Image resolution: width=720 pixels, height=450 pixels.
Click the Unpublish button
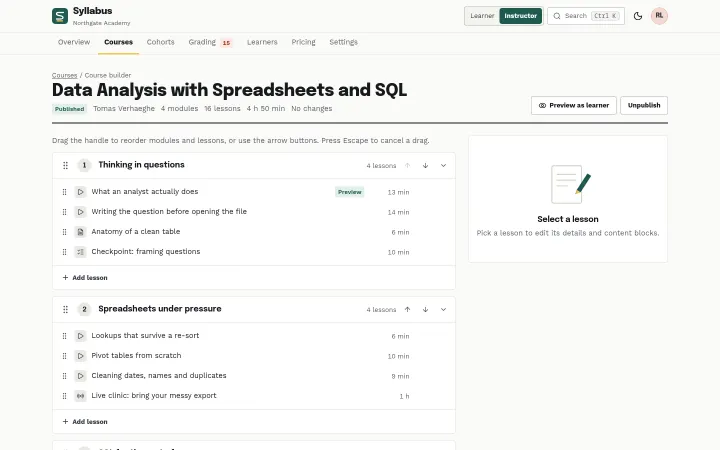(x=644, y=106)
